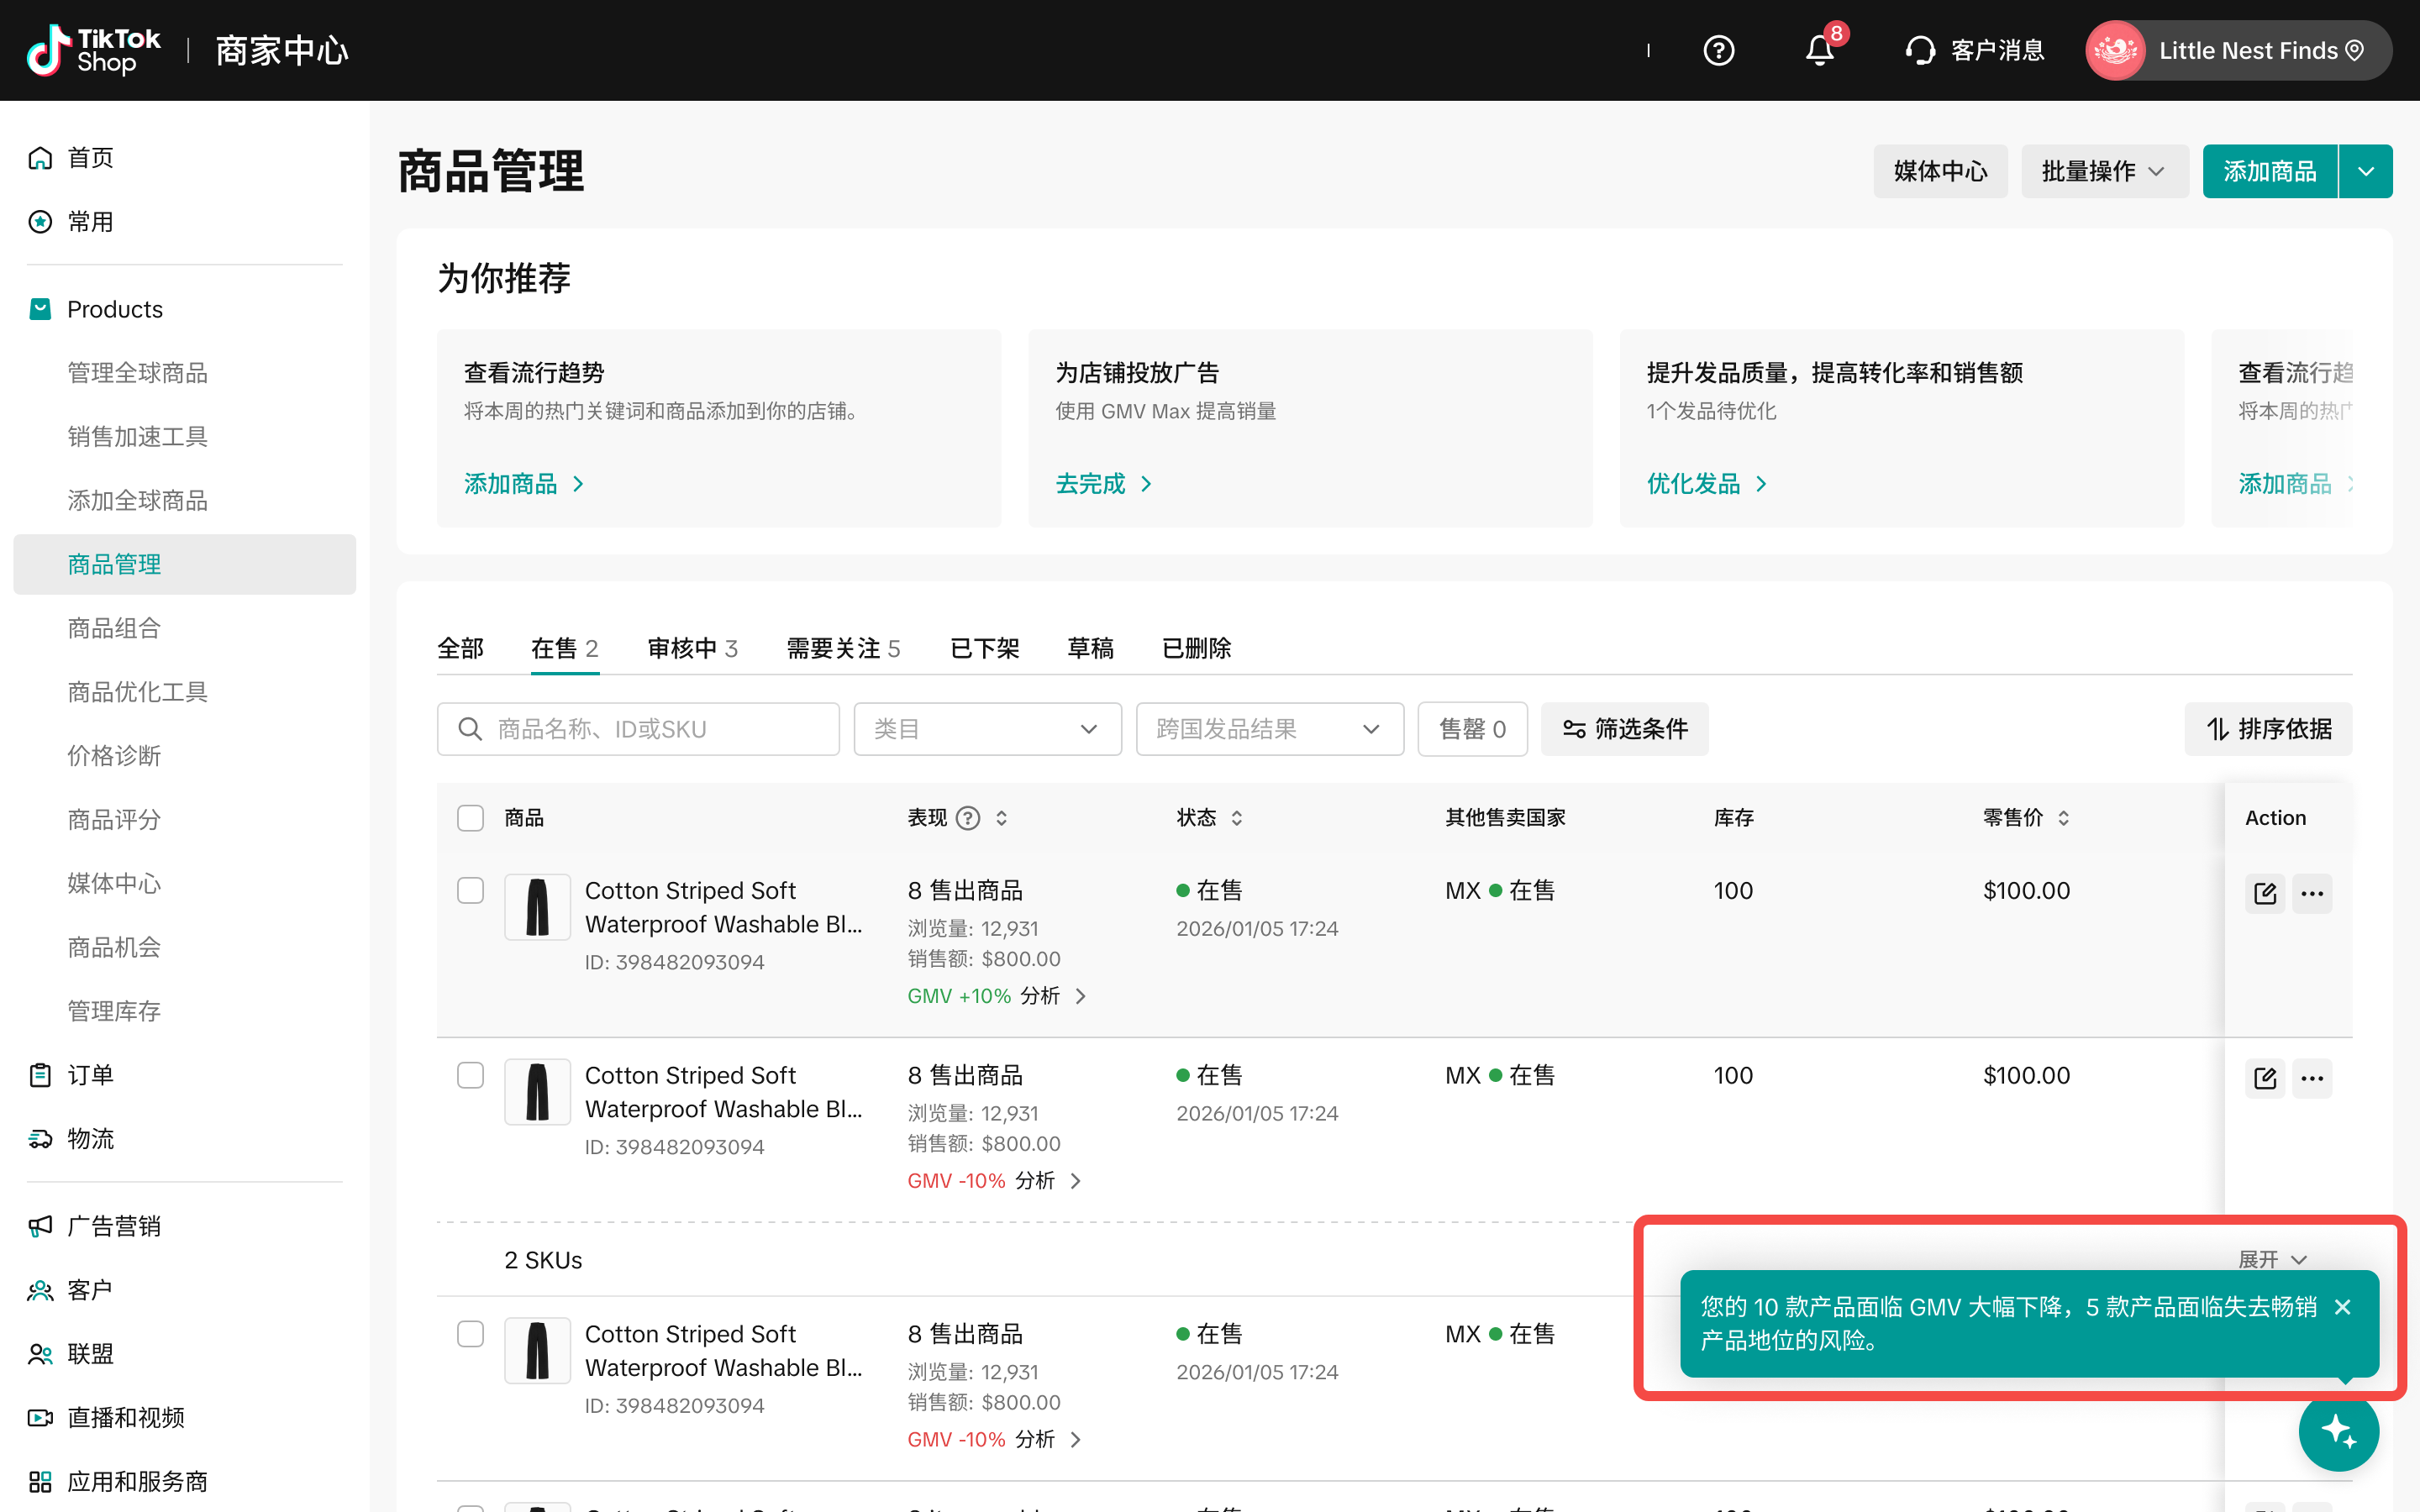Click the customer messages headset icon

coord(1920,50)
